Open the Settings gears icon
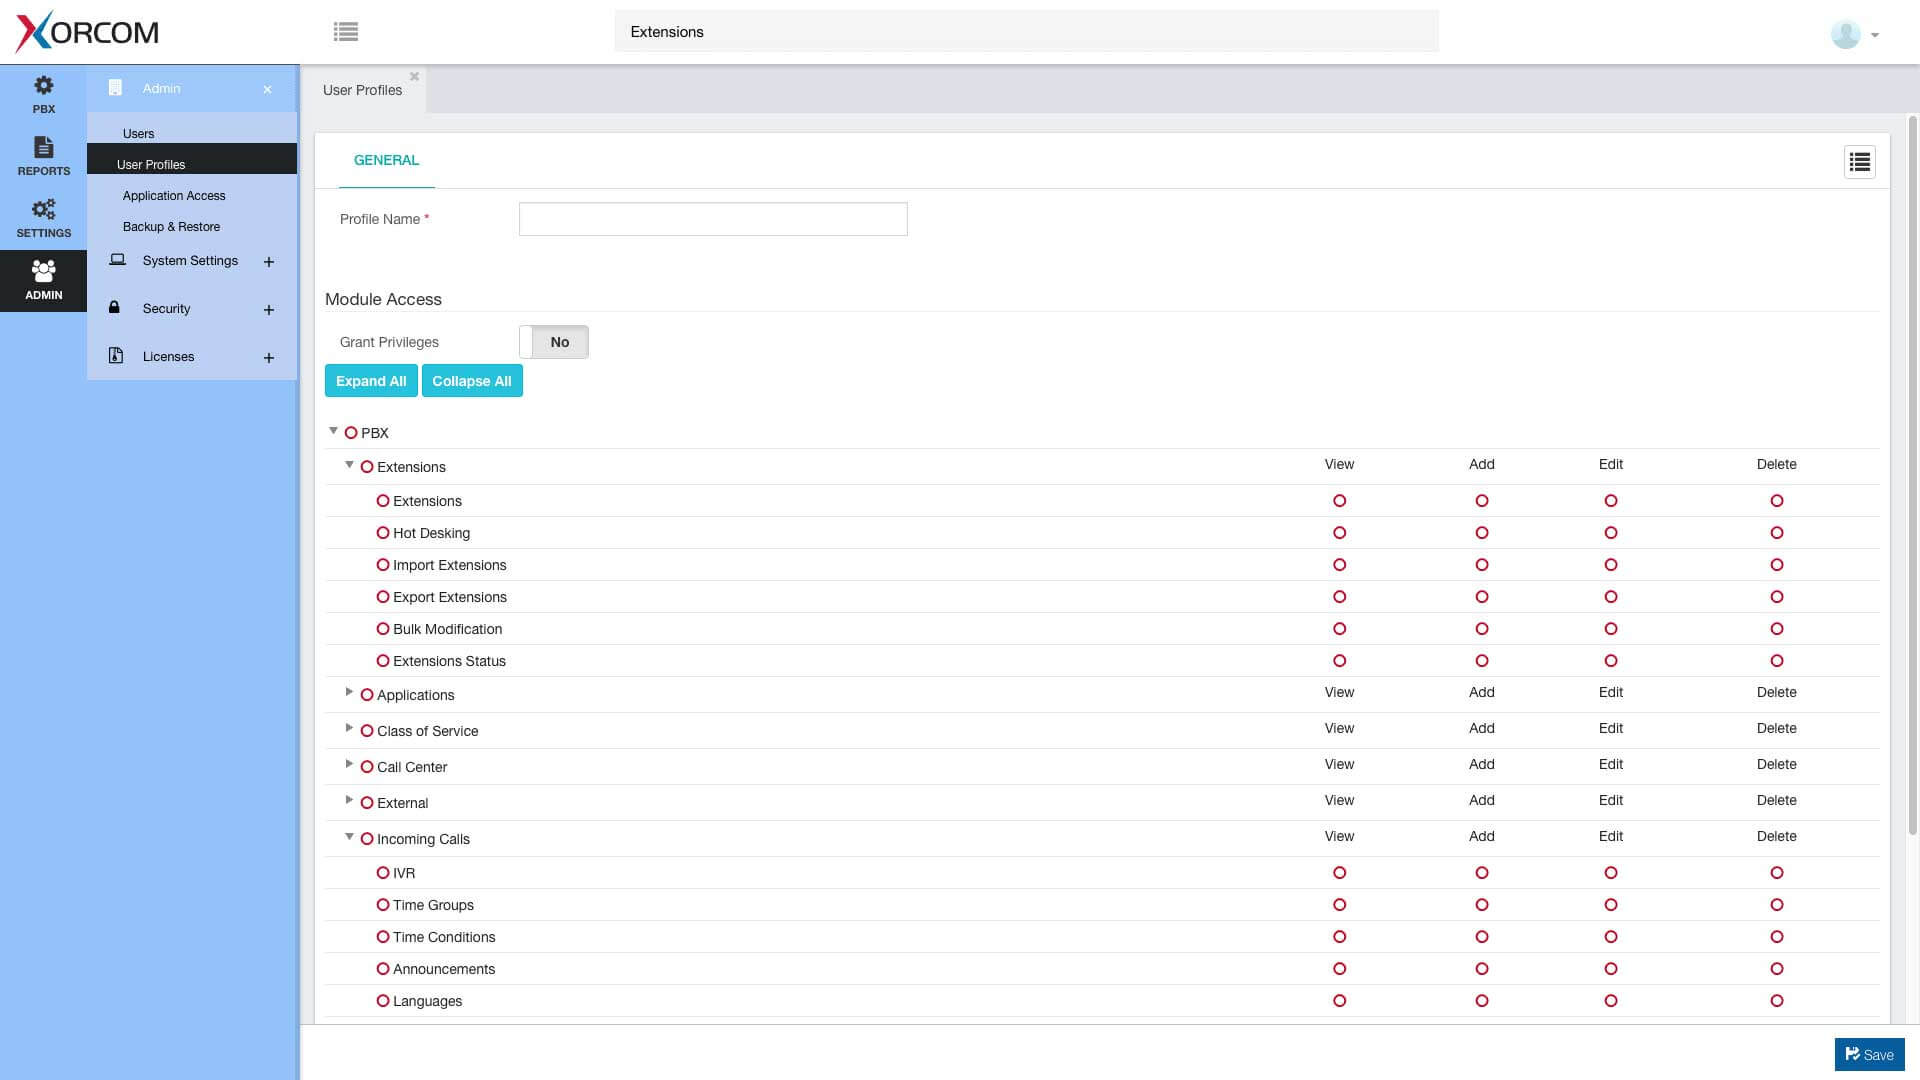 [44, 209]
